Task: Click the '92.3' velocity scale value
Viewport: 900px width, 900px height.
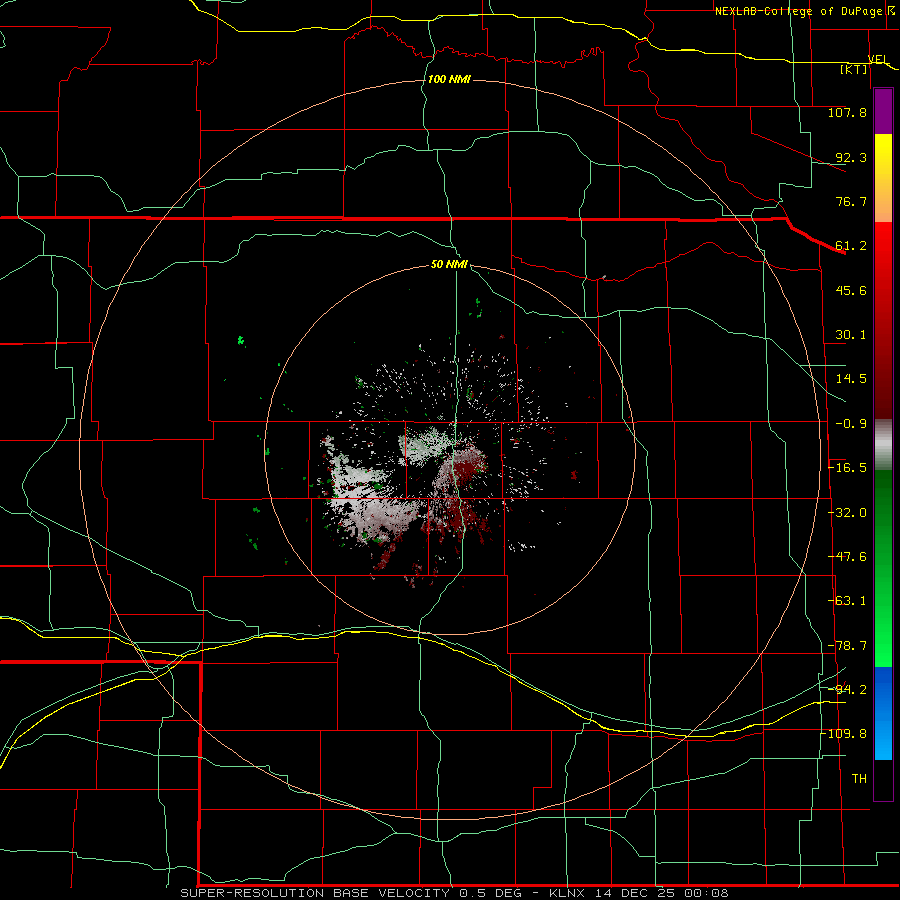Action: 851,157
